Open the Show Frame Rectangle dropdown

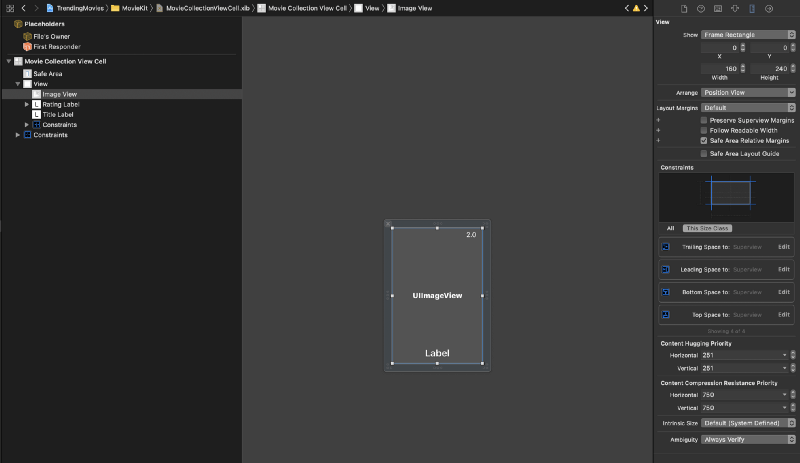[747, 34]
